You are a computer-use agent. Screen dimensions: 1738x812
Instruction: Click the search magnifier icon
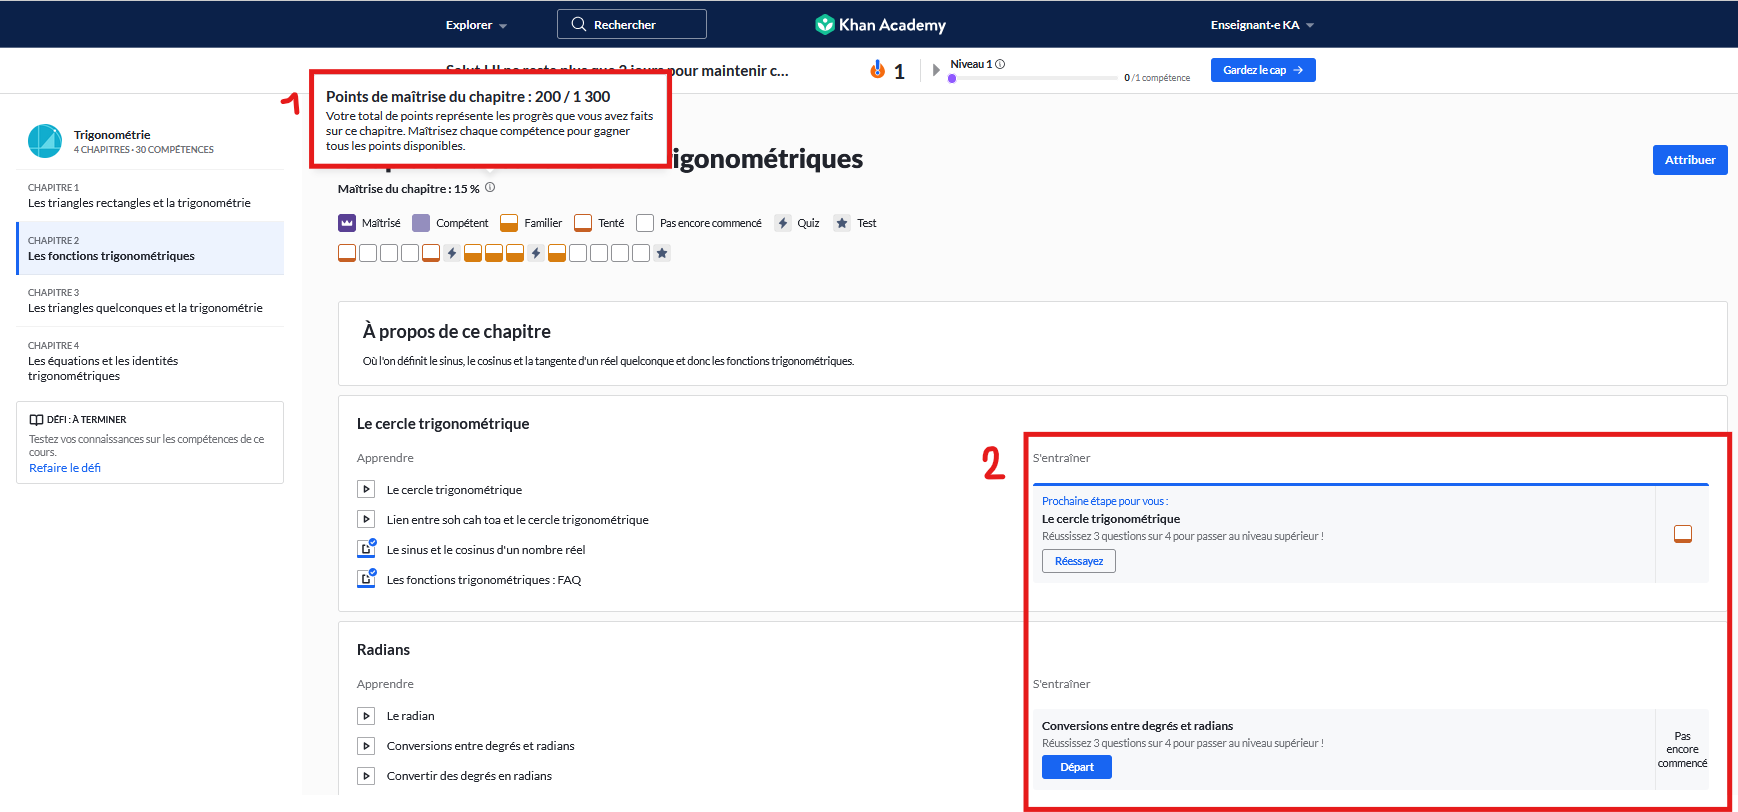(x=578, y=24)
